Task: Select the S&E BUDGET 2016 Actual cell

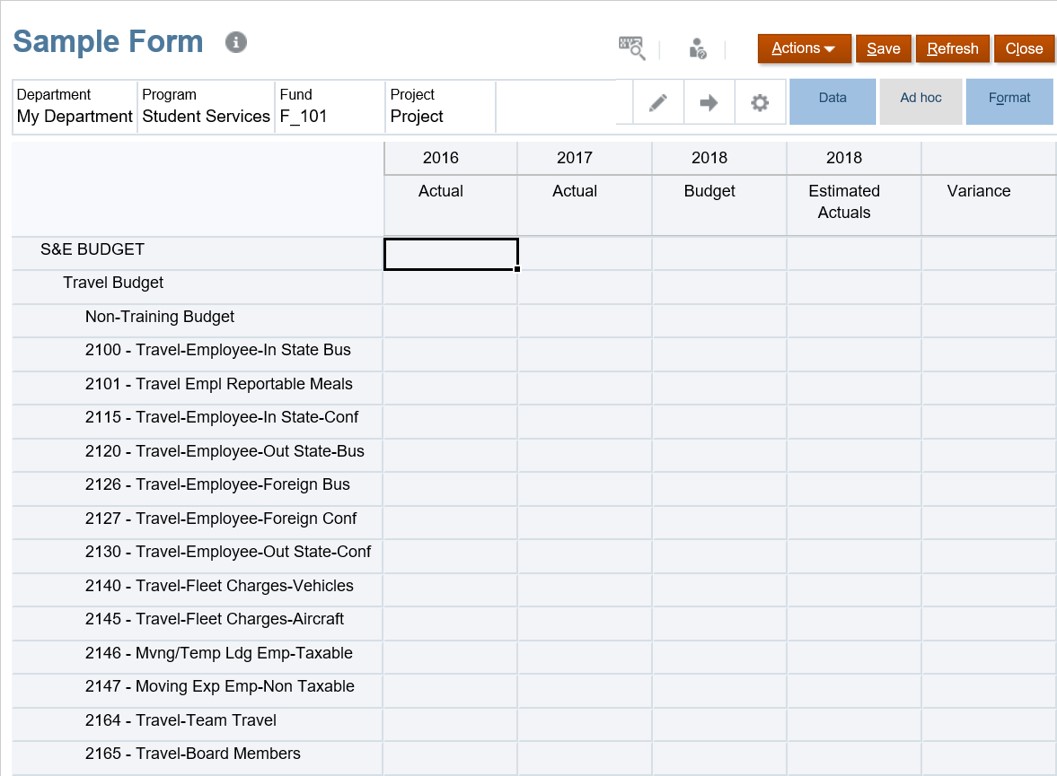Action: coord(450,254)
